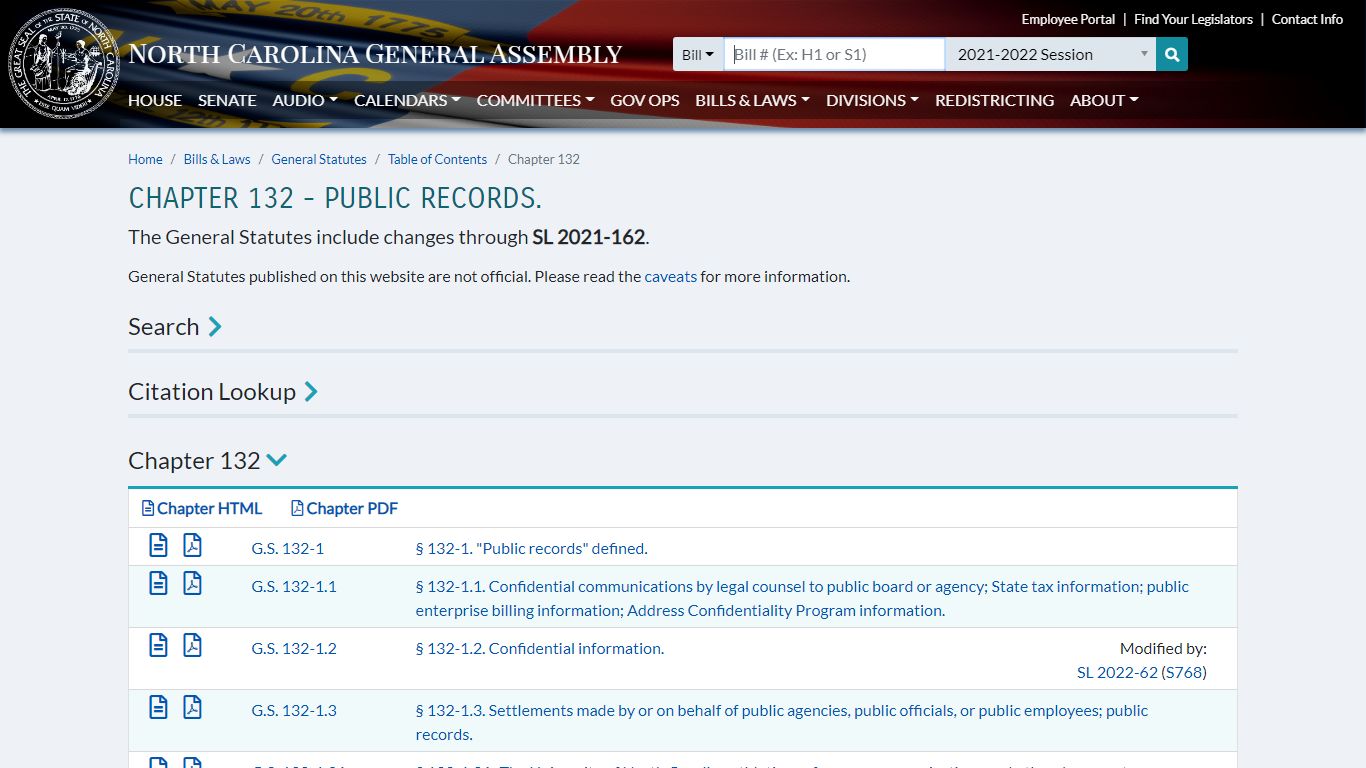Open the Committees dropdown menu
The width and height of the screenshot is (1366, 768).
coord(535,100)
